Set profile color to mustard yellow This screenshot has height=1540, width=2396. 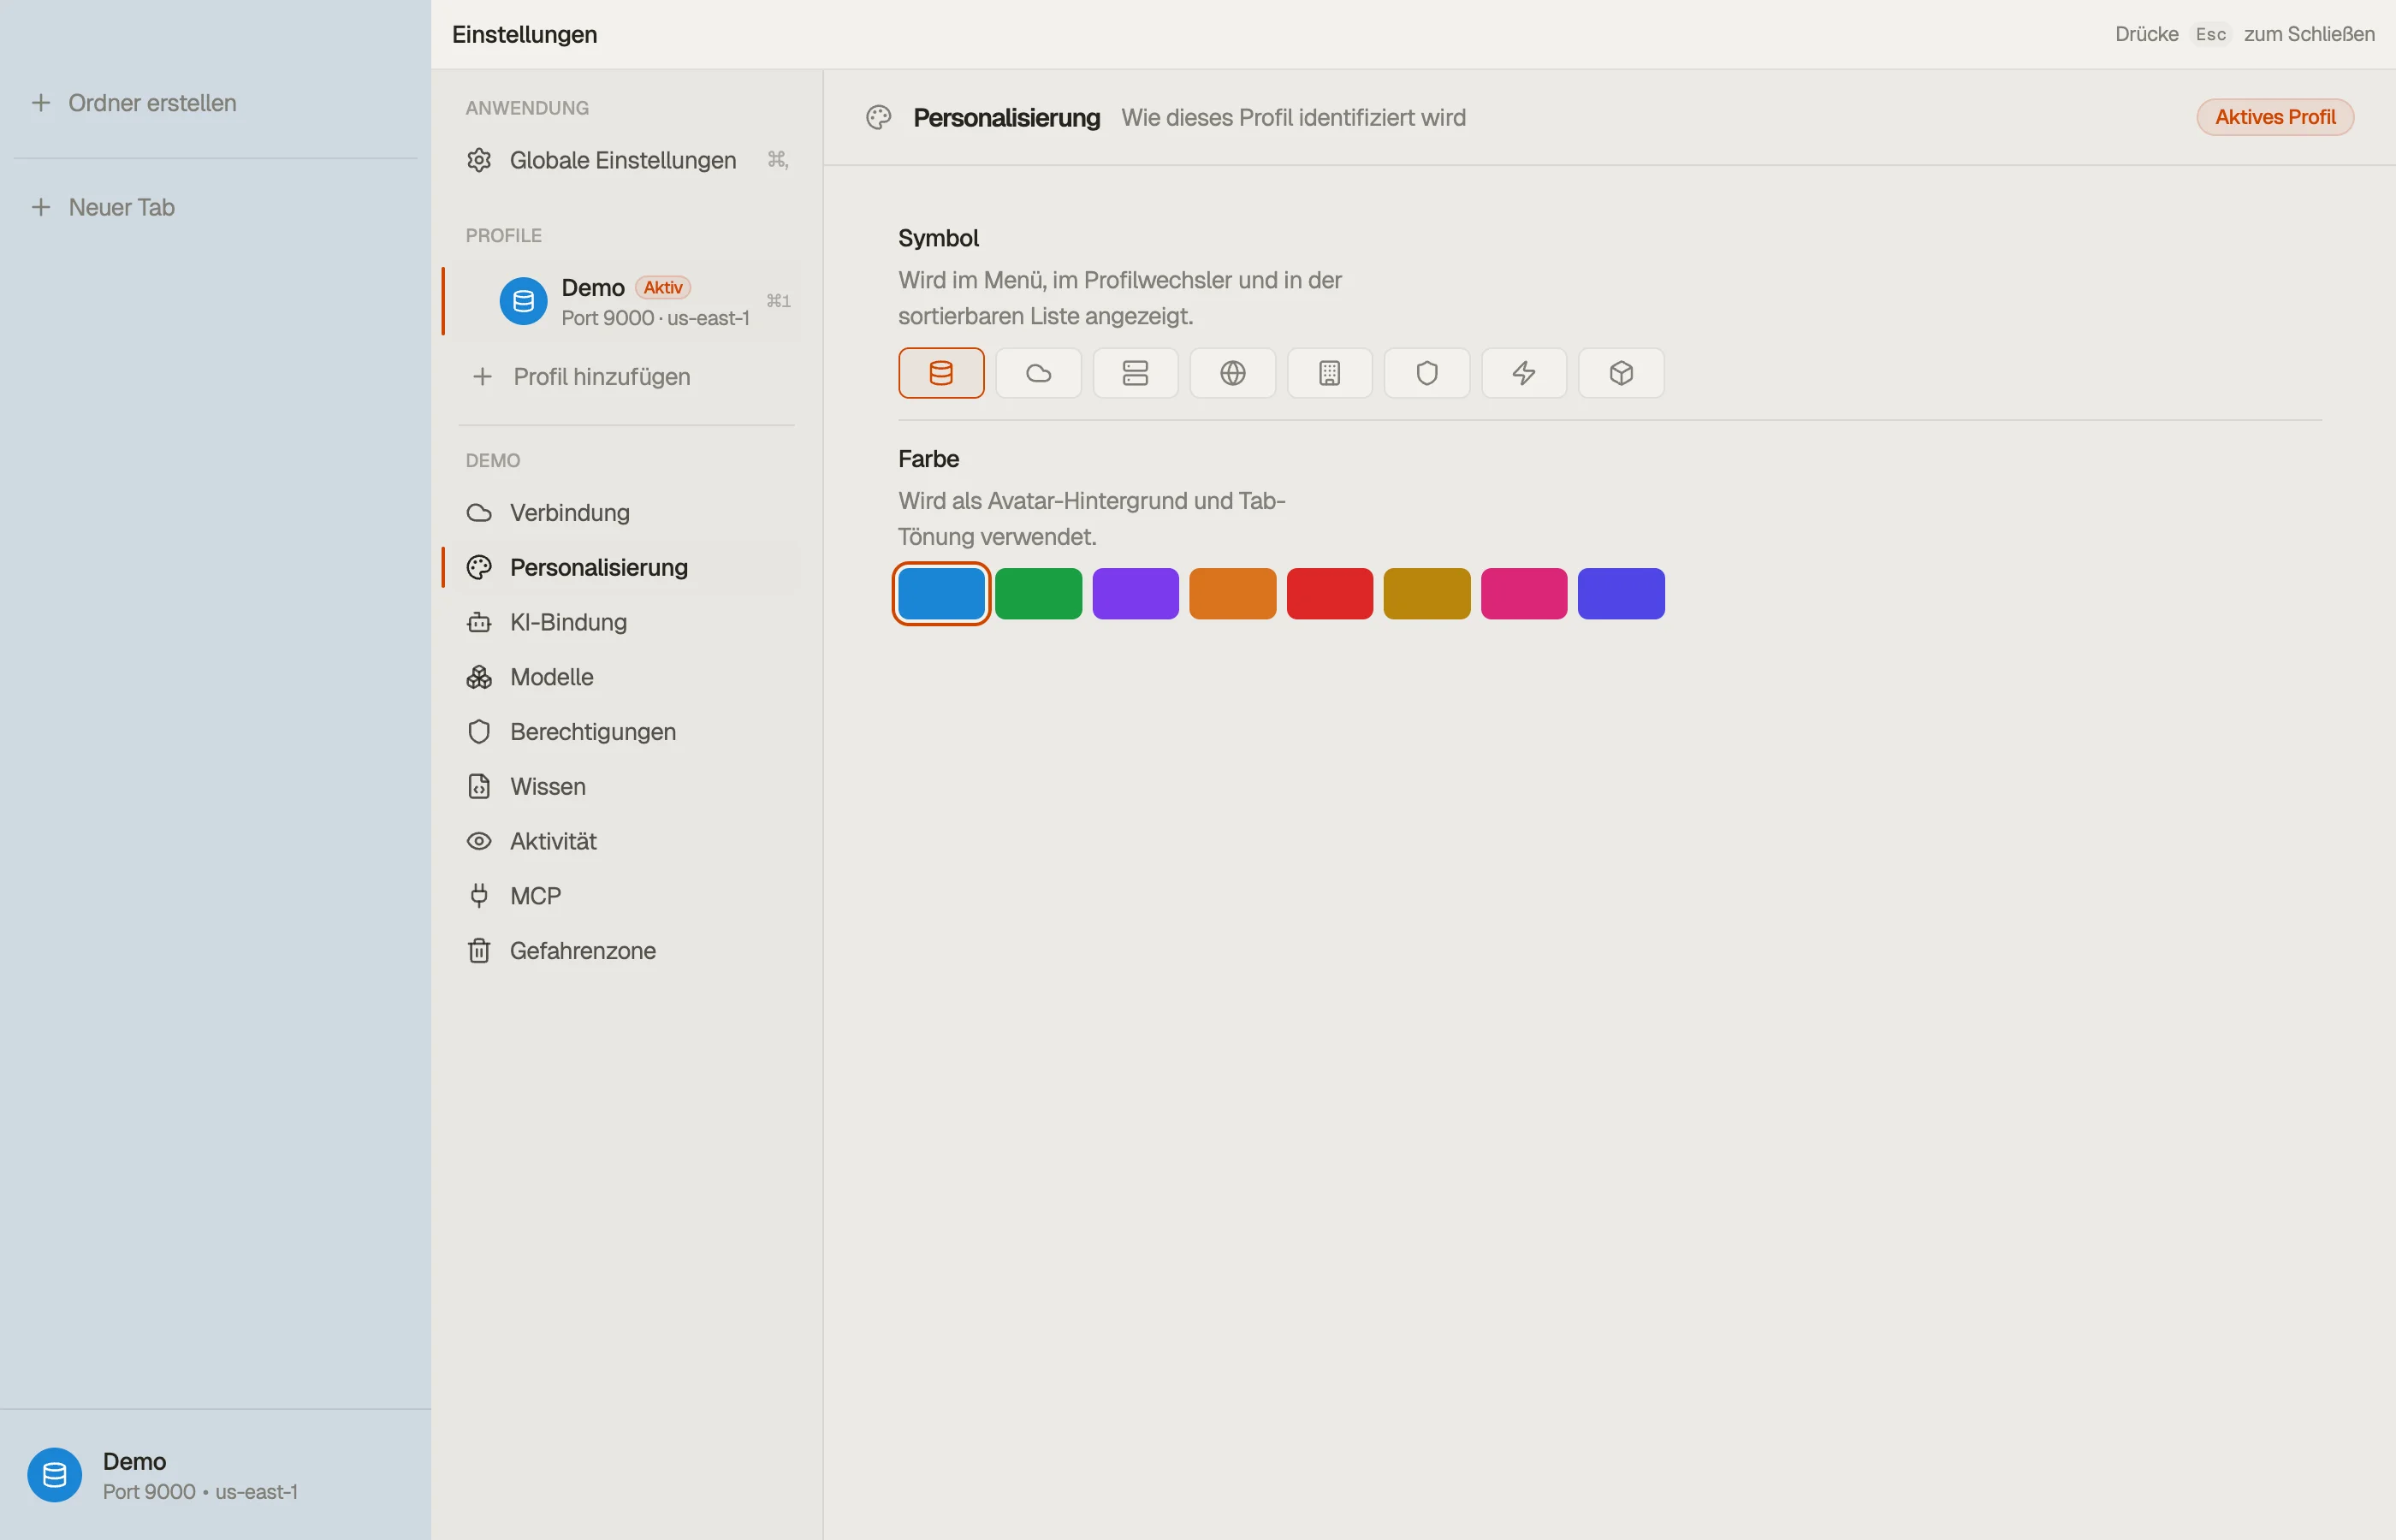(x=1426, y=594)
